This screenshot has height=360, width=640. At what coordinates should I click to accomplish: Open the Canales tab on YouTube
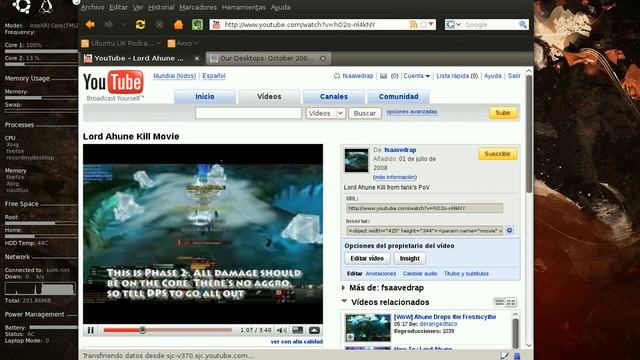coord(333,97)
